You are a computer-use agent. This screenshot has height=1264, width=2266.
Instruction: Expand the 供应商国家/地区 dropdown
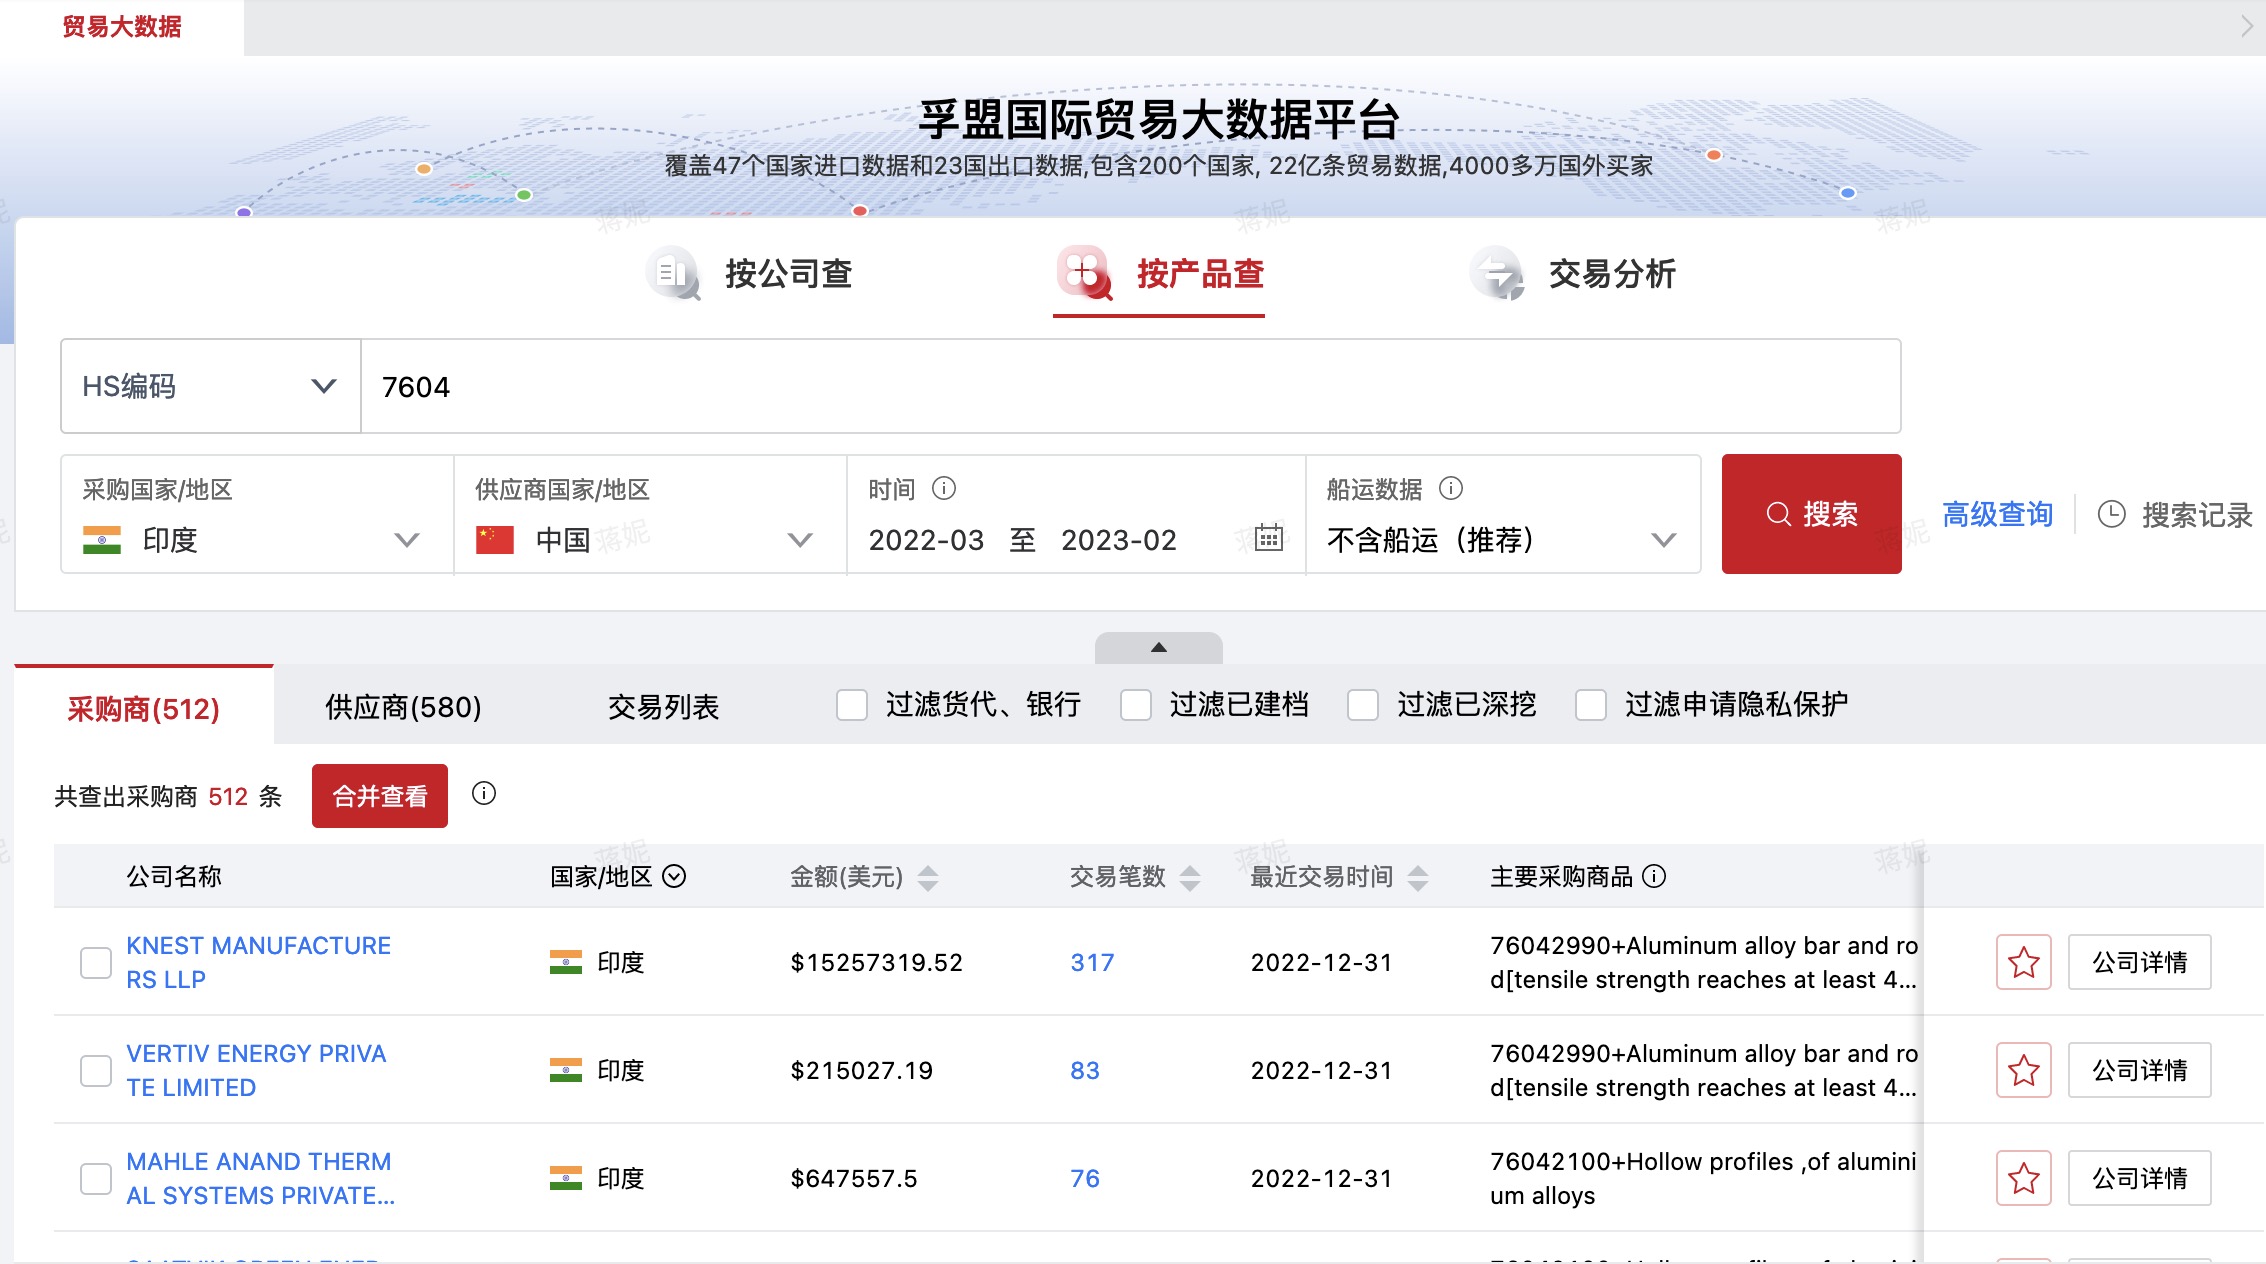(798, 540)
